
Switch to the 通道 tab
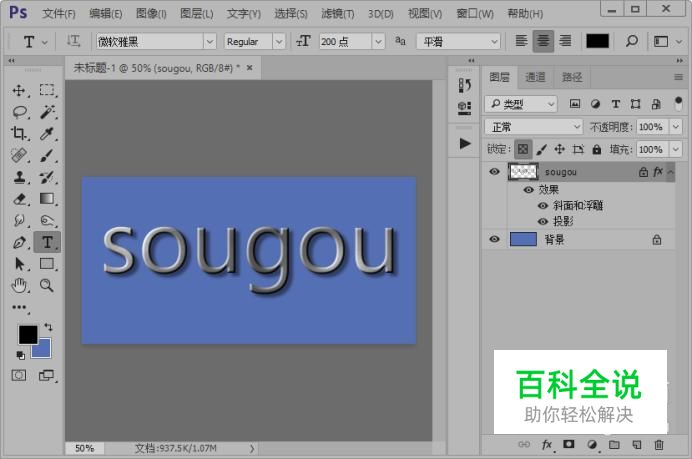click(535, 77)
